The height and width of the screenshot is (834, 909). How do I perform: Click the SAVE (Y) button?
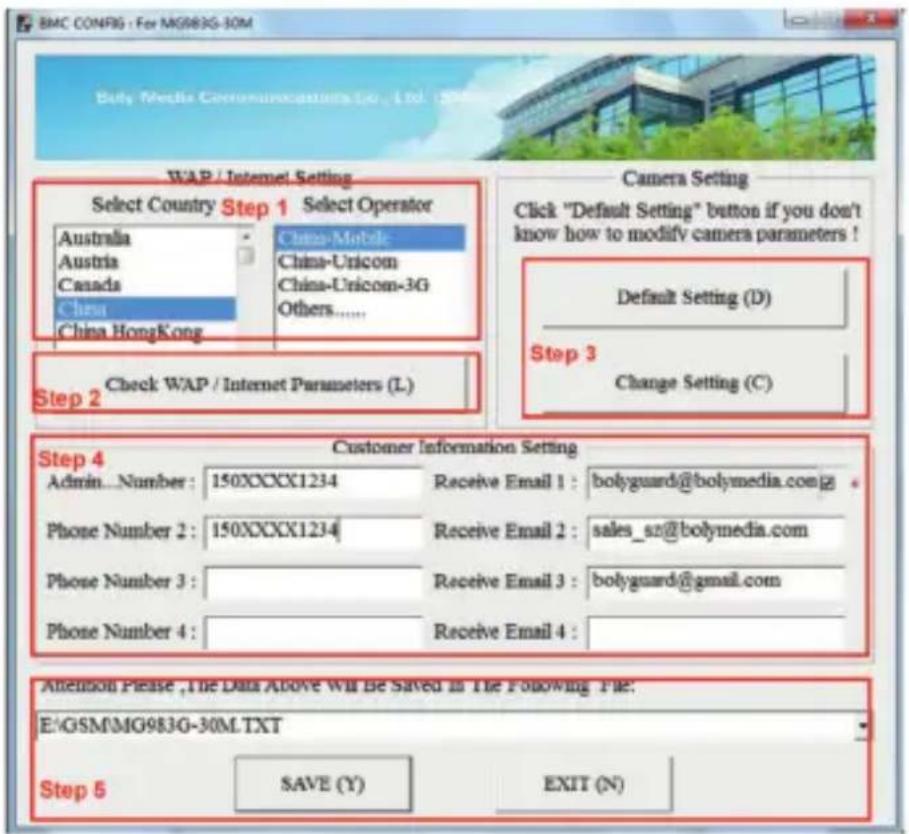(x=323, y=784)
